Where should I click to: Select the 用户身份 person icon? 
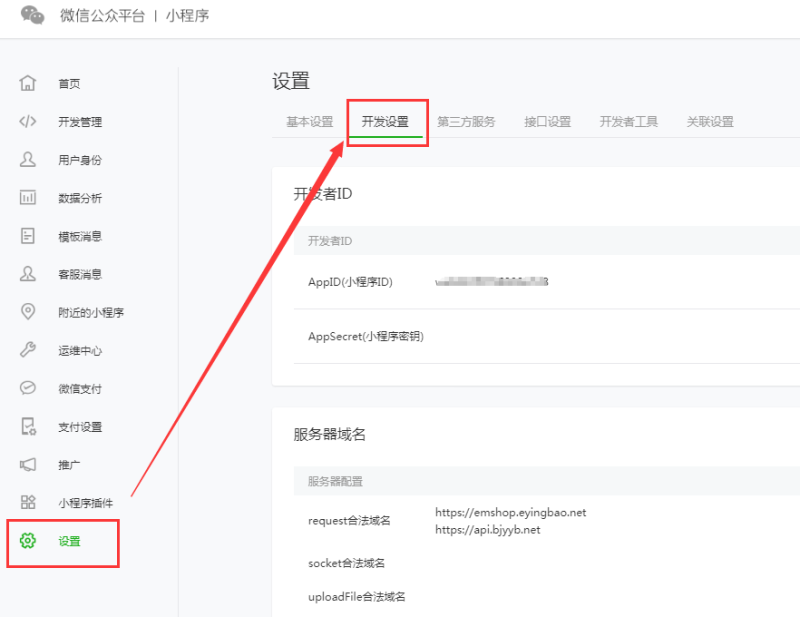[x=28, y=160]
